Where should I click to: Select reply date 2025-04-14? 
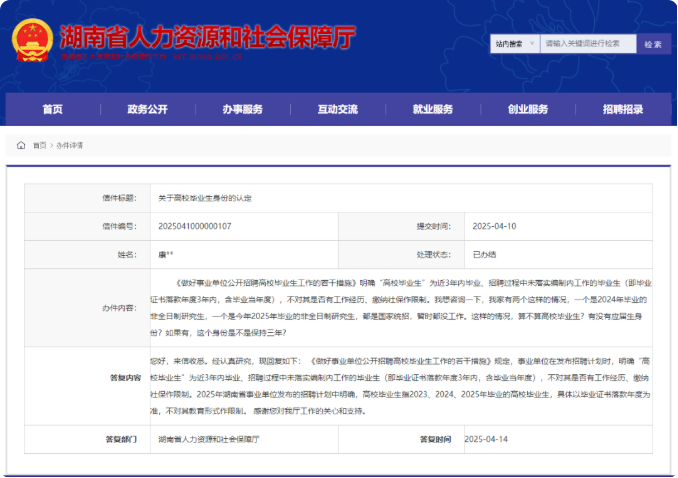pos(486,439)
